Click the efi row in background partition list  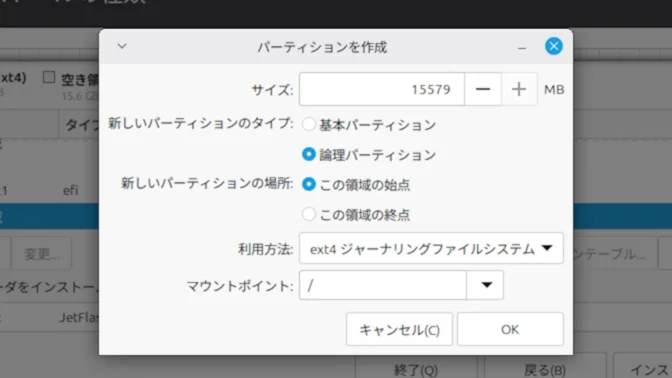click(49, 190)
